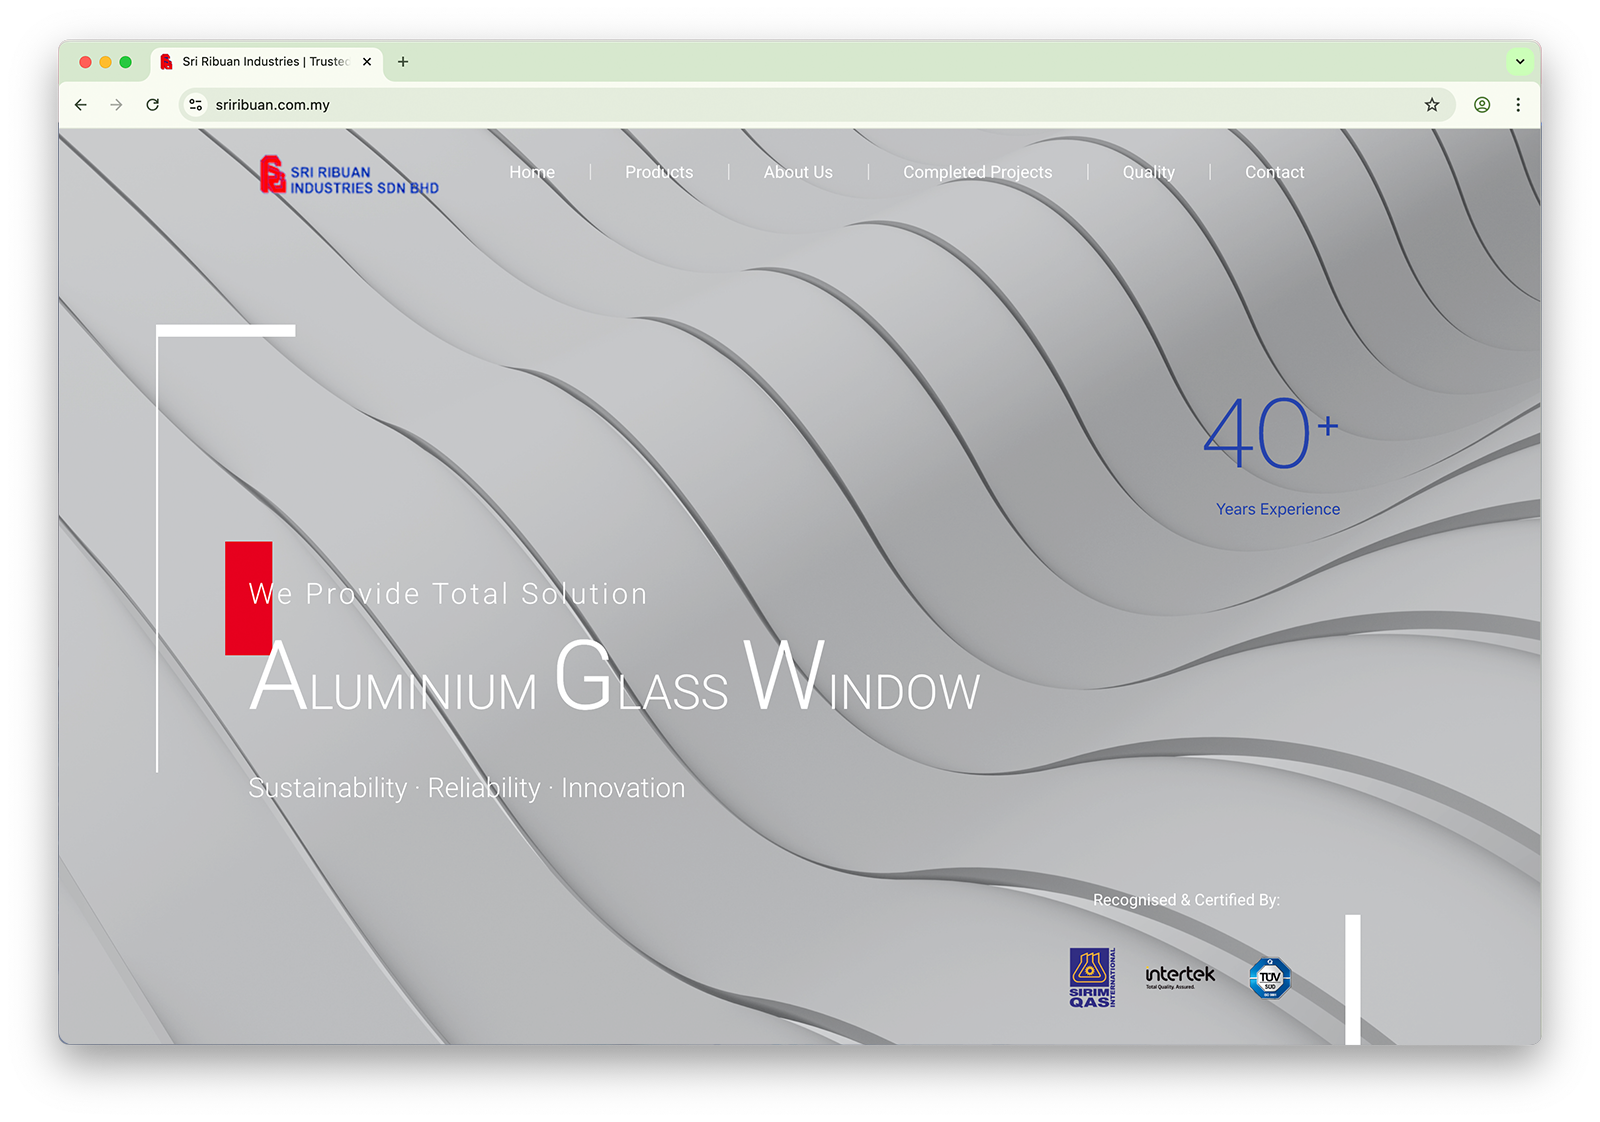Screen dimensions: 1600x1122
Task: Click the browser forward arrow
Action: click(x=117, y=105)
